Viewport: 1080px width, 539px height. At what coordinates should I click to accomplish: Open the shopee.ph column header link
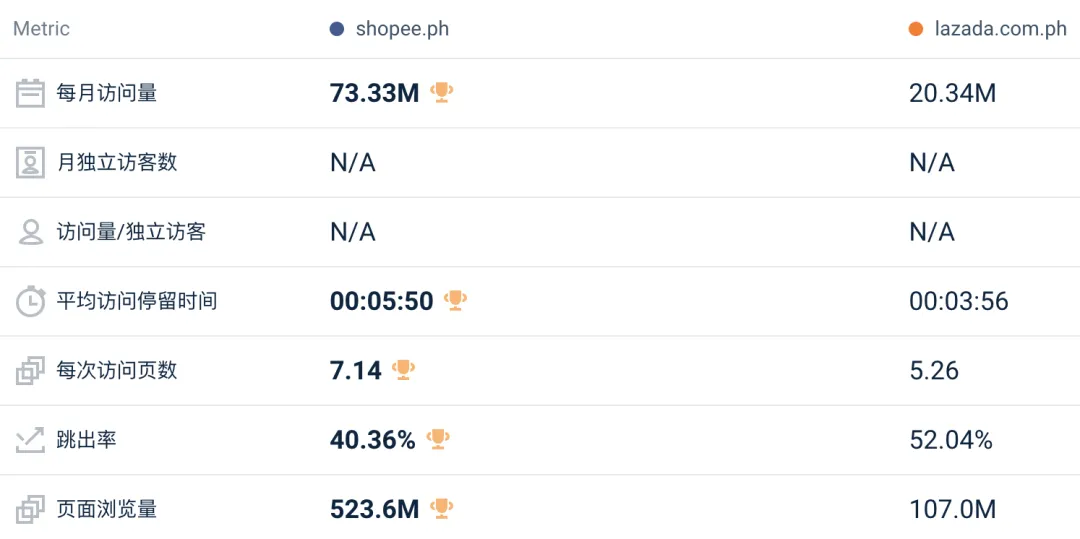point(402,29)
